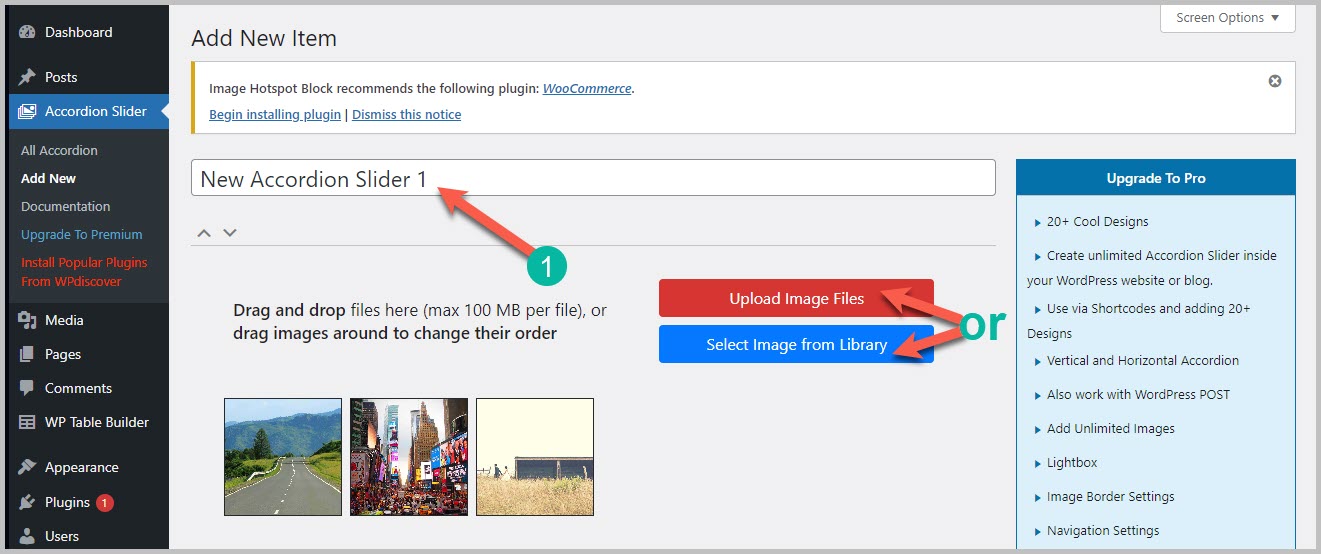Click the 'Add New Item' page heading

(x=264, y=38)
